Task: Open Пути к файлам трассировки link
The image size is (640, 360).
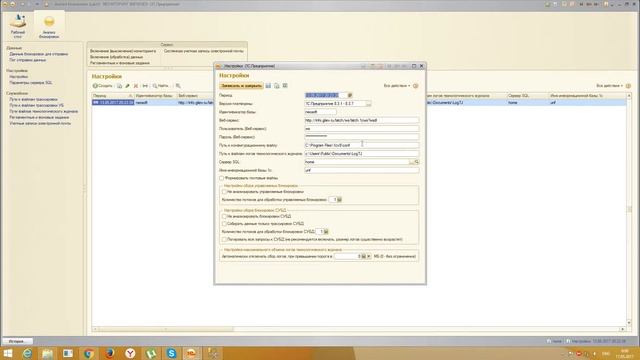Action: 33,99
